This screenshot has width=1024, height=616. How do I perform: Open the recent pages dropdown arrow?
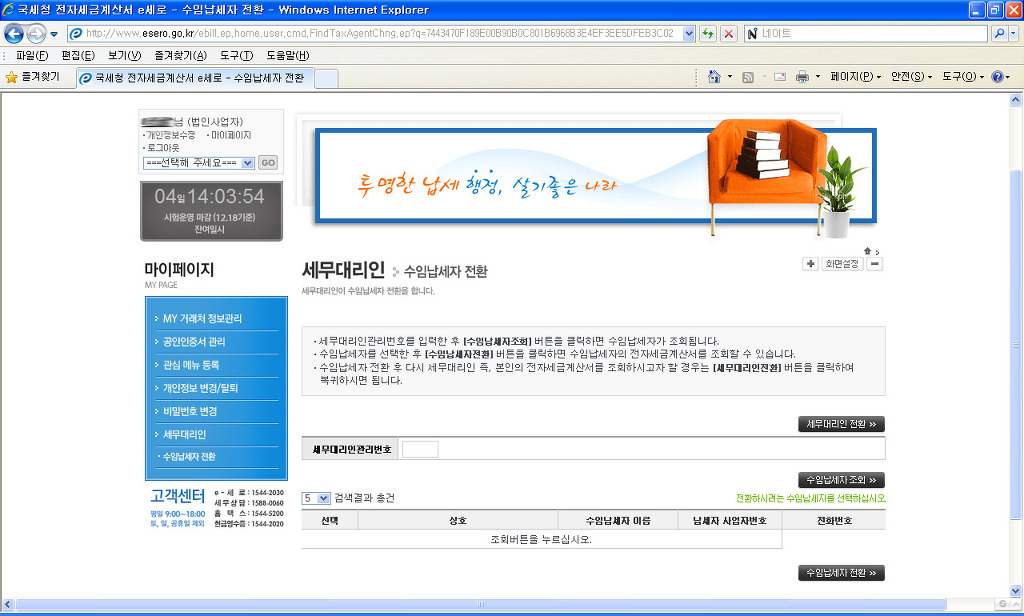click(x=54, y=34)
